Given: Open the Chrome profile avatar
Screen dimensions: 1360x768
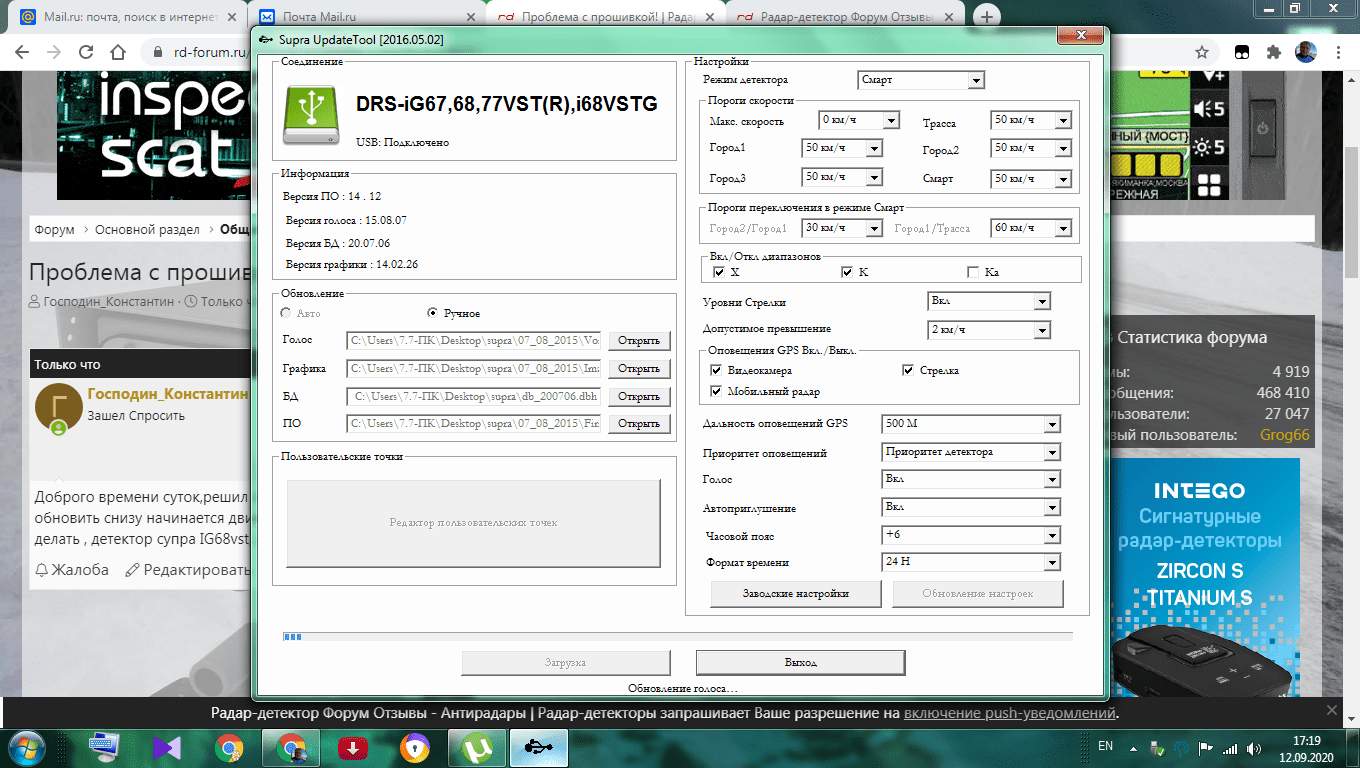Looking at the screenshot, I should (1305, 52).
